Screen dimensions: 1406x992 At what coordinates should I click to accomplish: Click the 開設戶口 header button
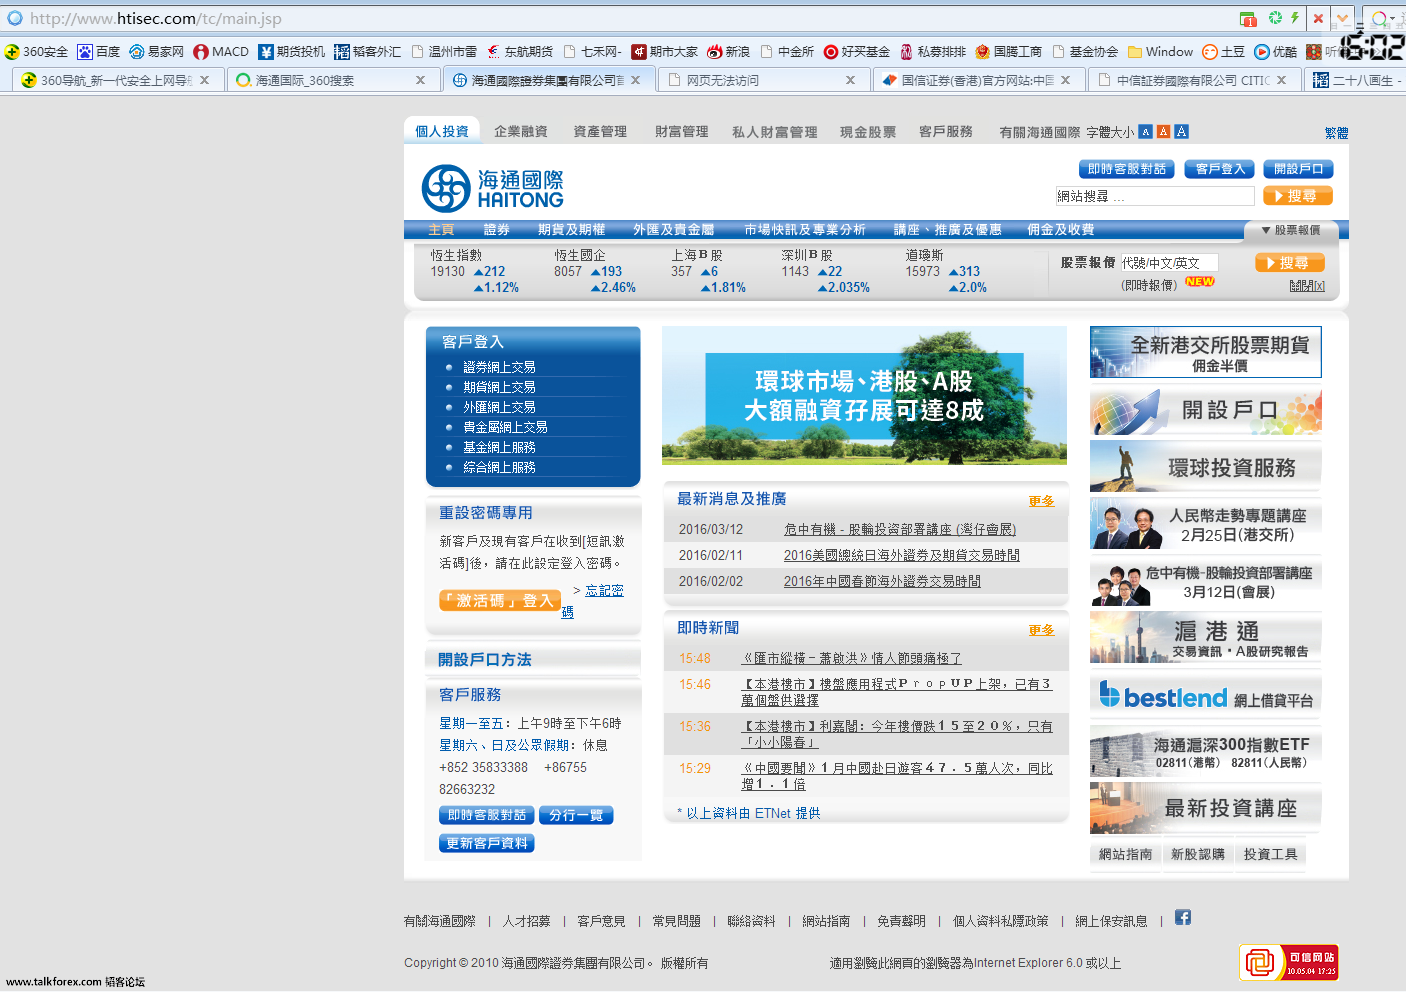[x=1298, y=169]
